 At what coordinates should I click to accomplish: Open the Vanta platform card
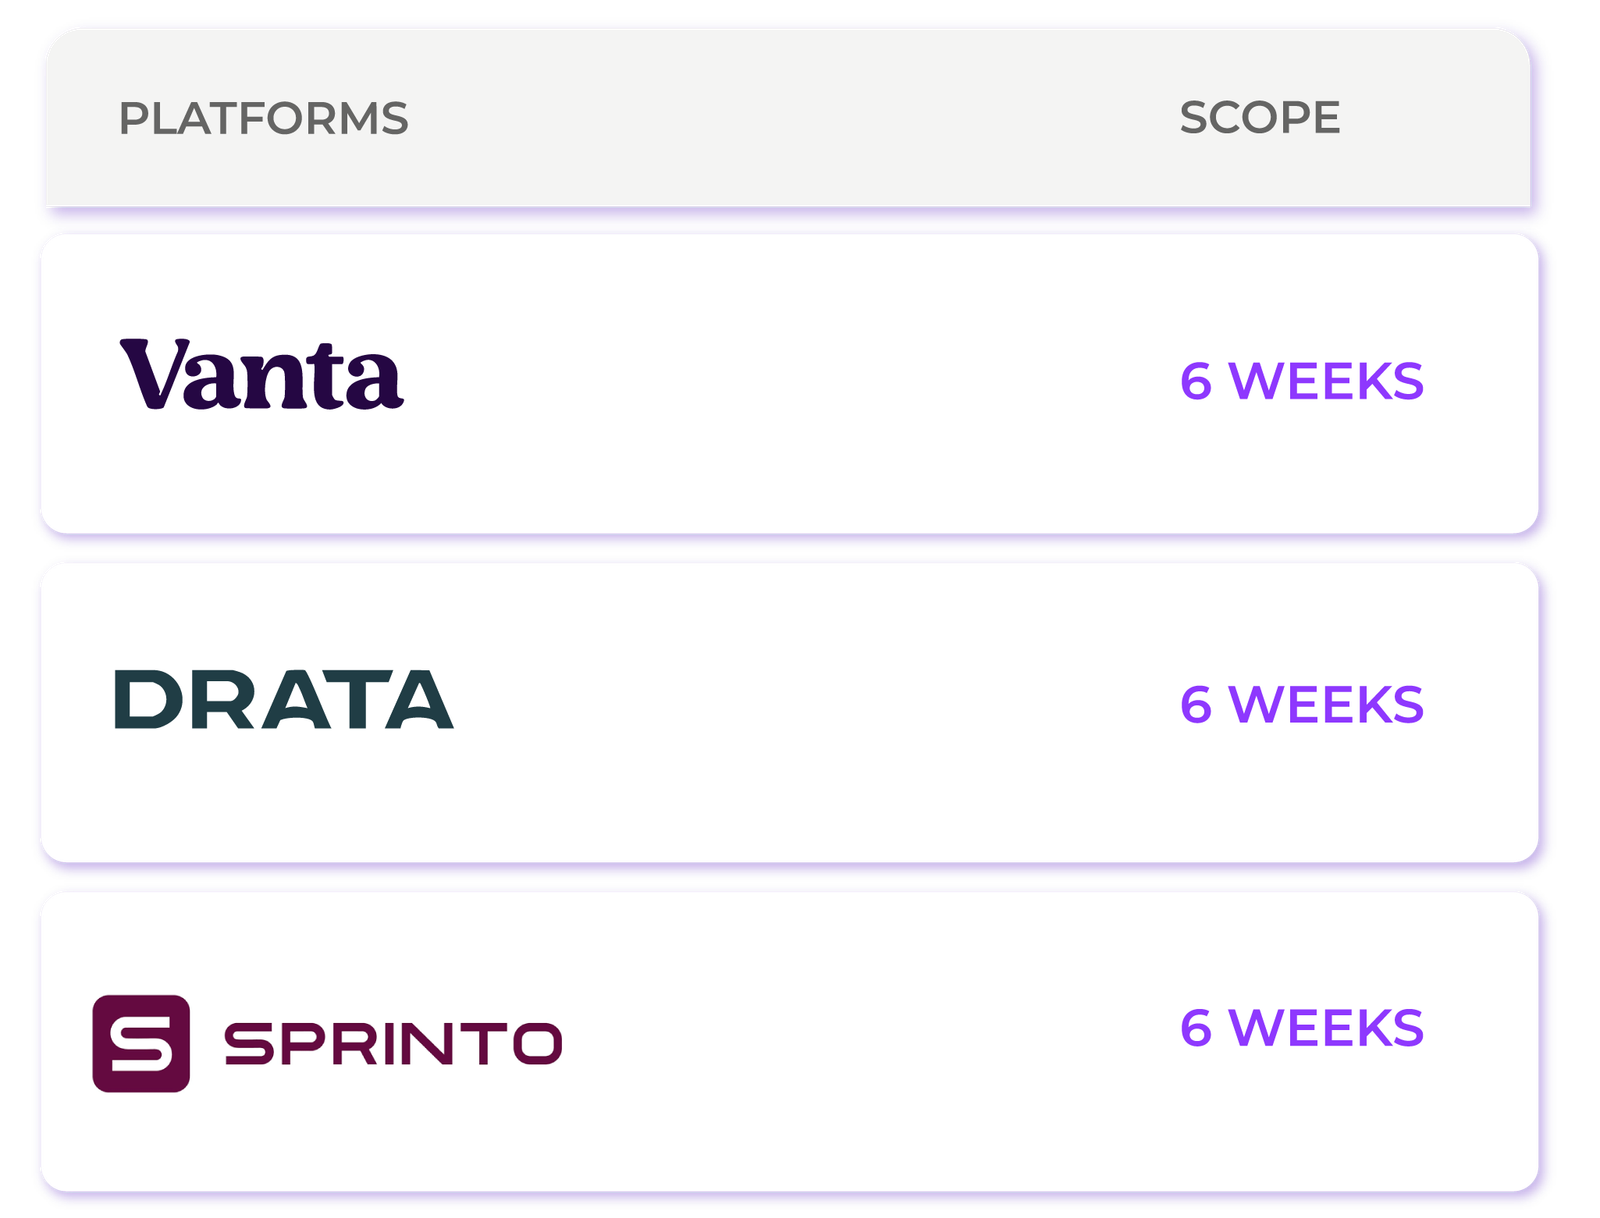[789, 383]
